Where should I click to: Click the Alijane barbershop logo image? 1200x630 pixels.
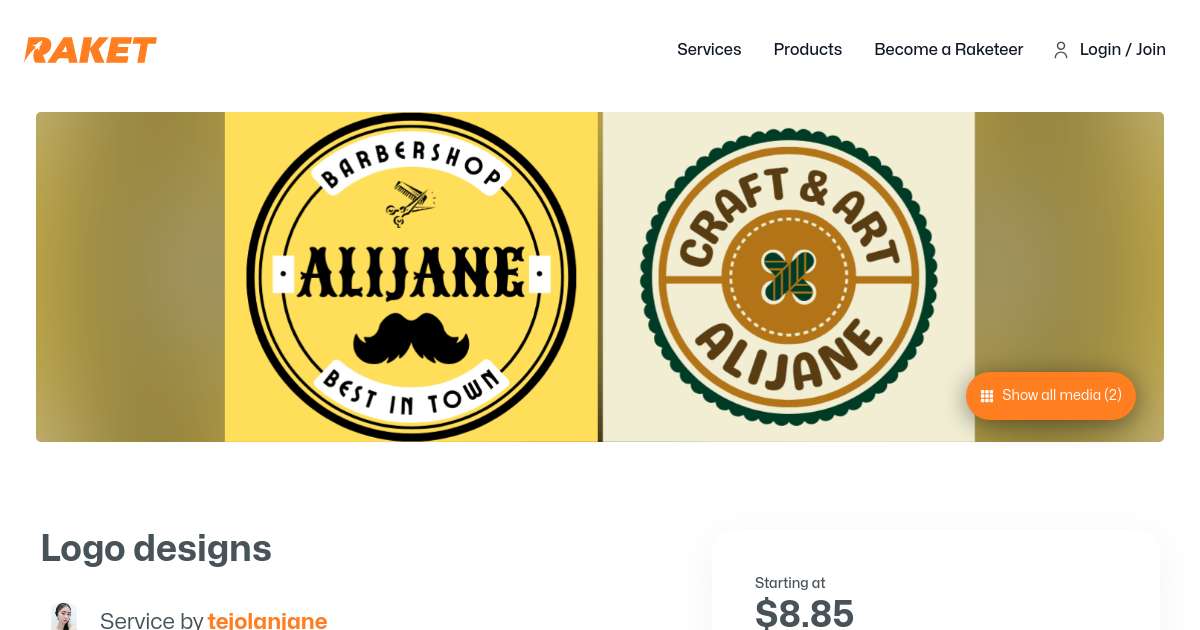click(x=411, y=276)
